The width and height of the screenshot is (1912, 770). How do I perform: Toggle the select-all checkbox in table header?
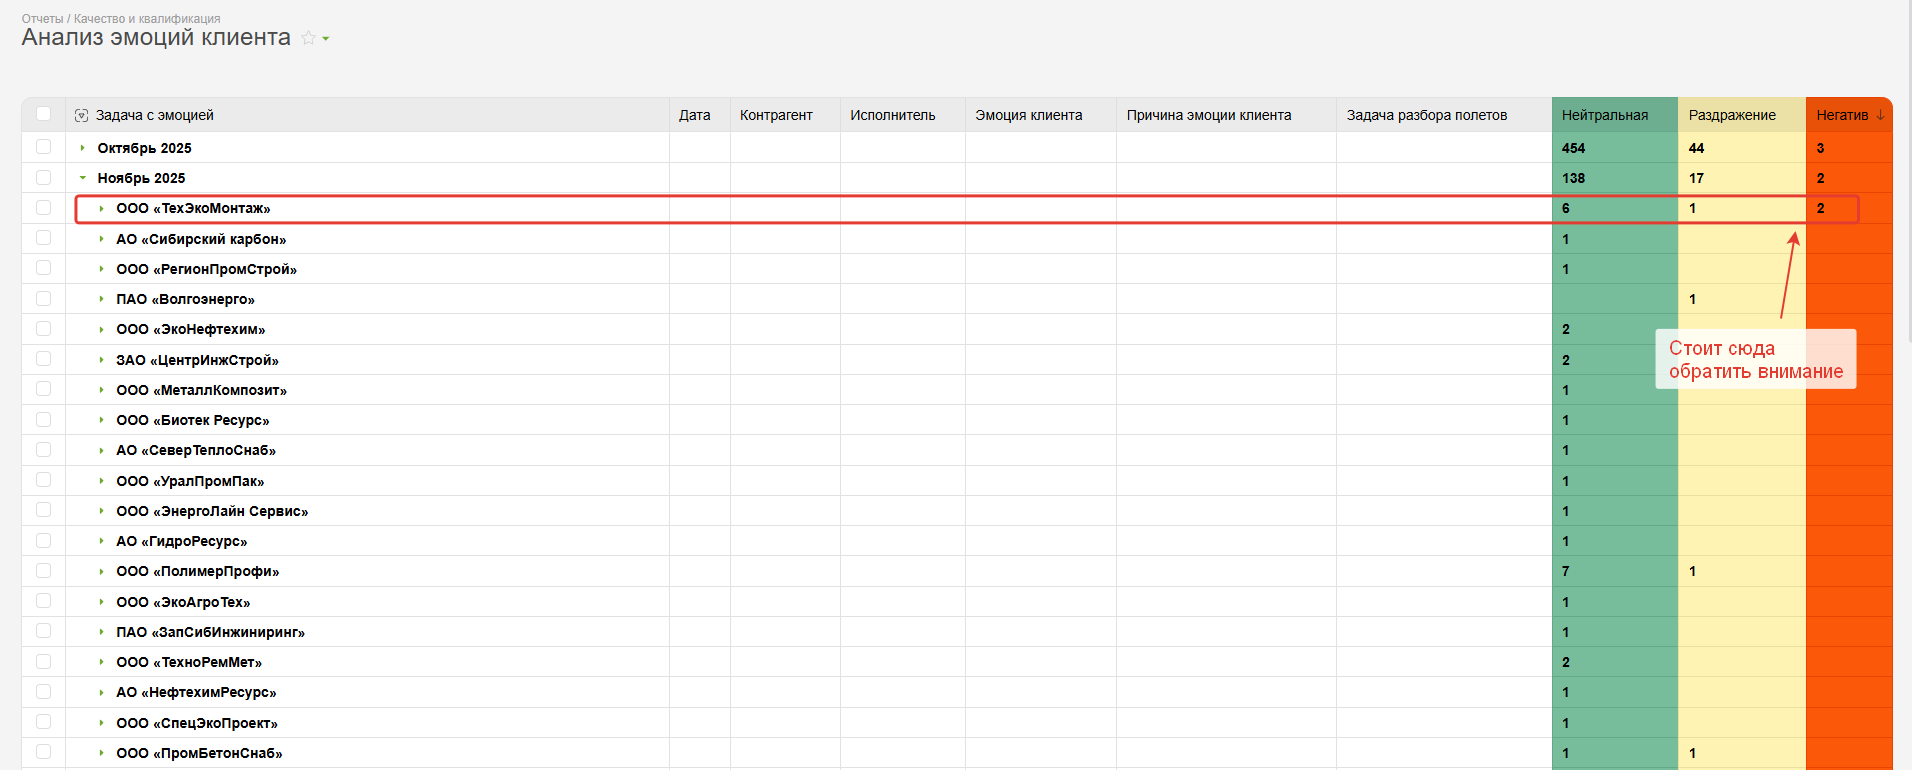coord(43,114)
